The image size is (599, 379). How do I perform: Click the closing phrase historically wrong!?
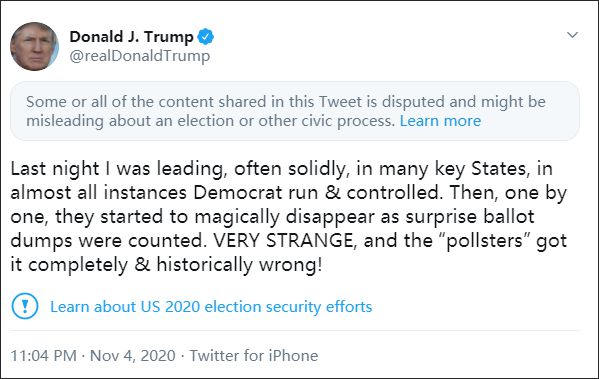point(240,265)
